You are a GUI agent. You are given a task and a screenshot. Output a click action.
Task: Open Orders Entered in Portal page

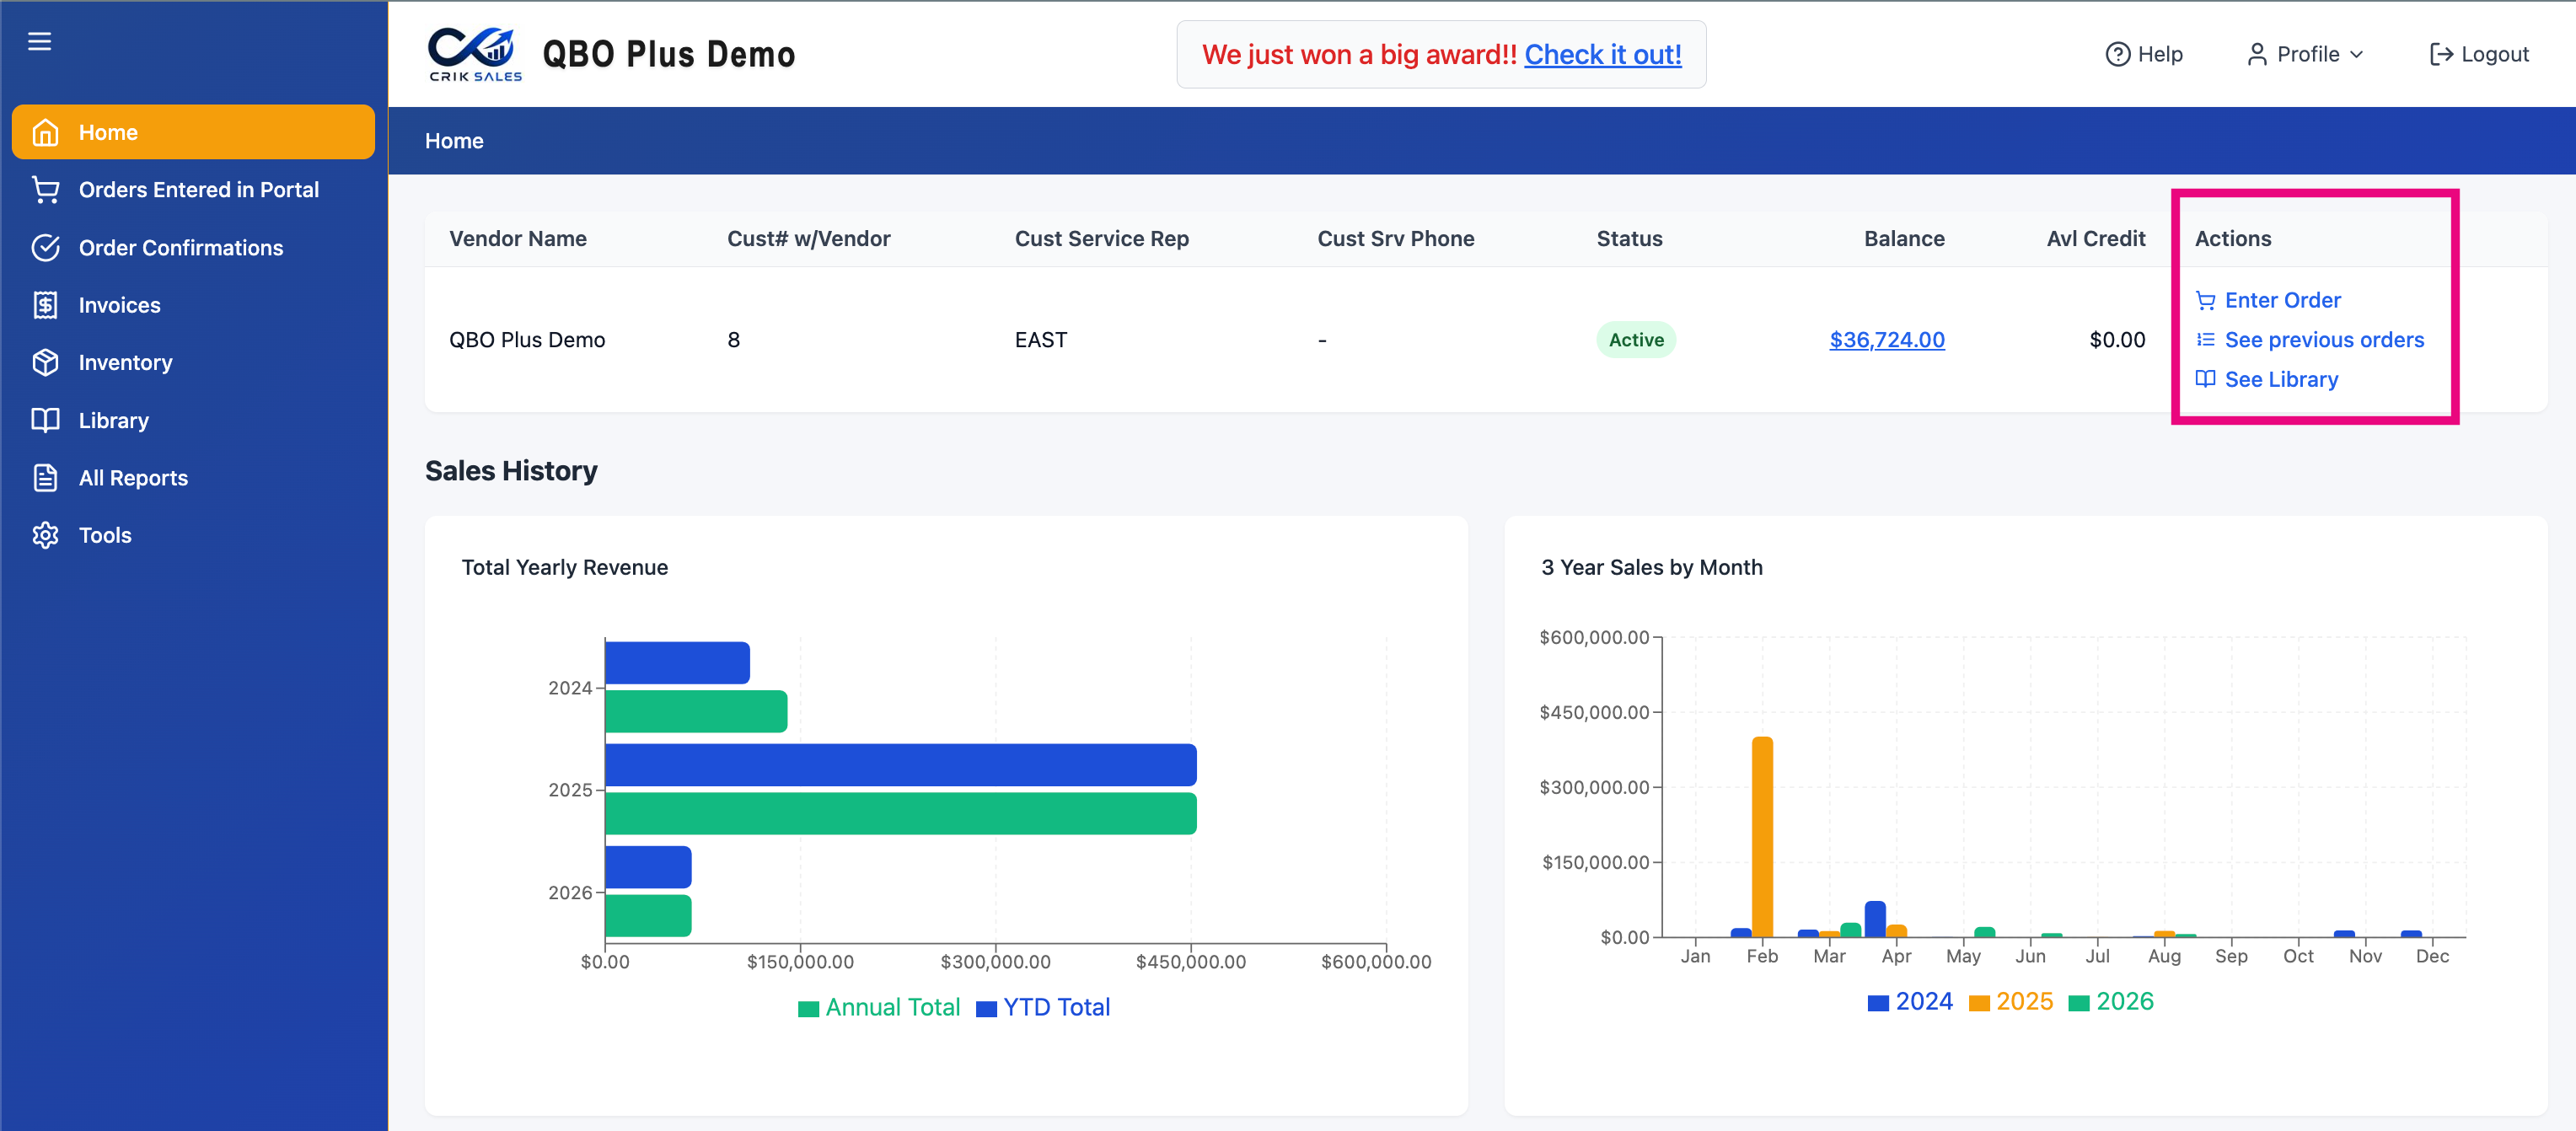pos(198,190)
